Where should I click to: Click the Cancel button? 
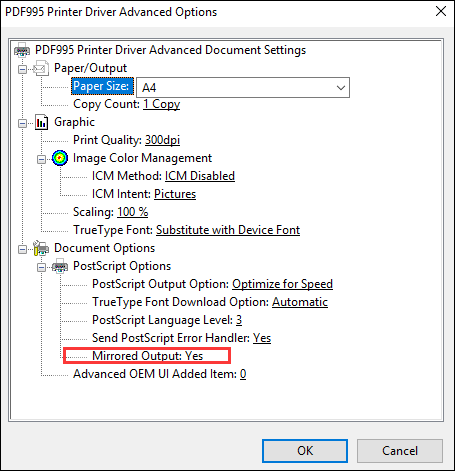coord(400,451)
